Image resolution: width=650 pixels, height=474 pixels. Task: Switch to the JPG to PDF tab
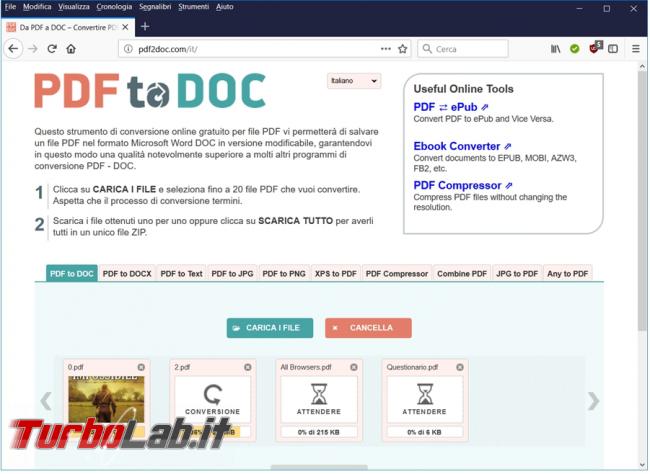pyautogui.click(x=517, y=274)
